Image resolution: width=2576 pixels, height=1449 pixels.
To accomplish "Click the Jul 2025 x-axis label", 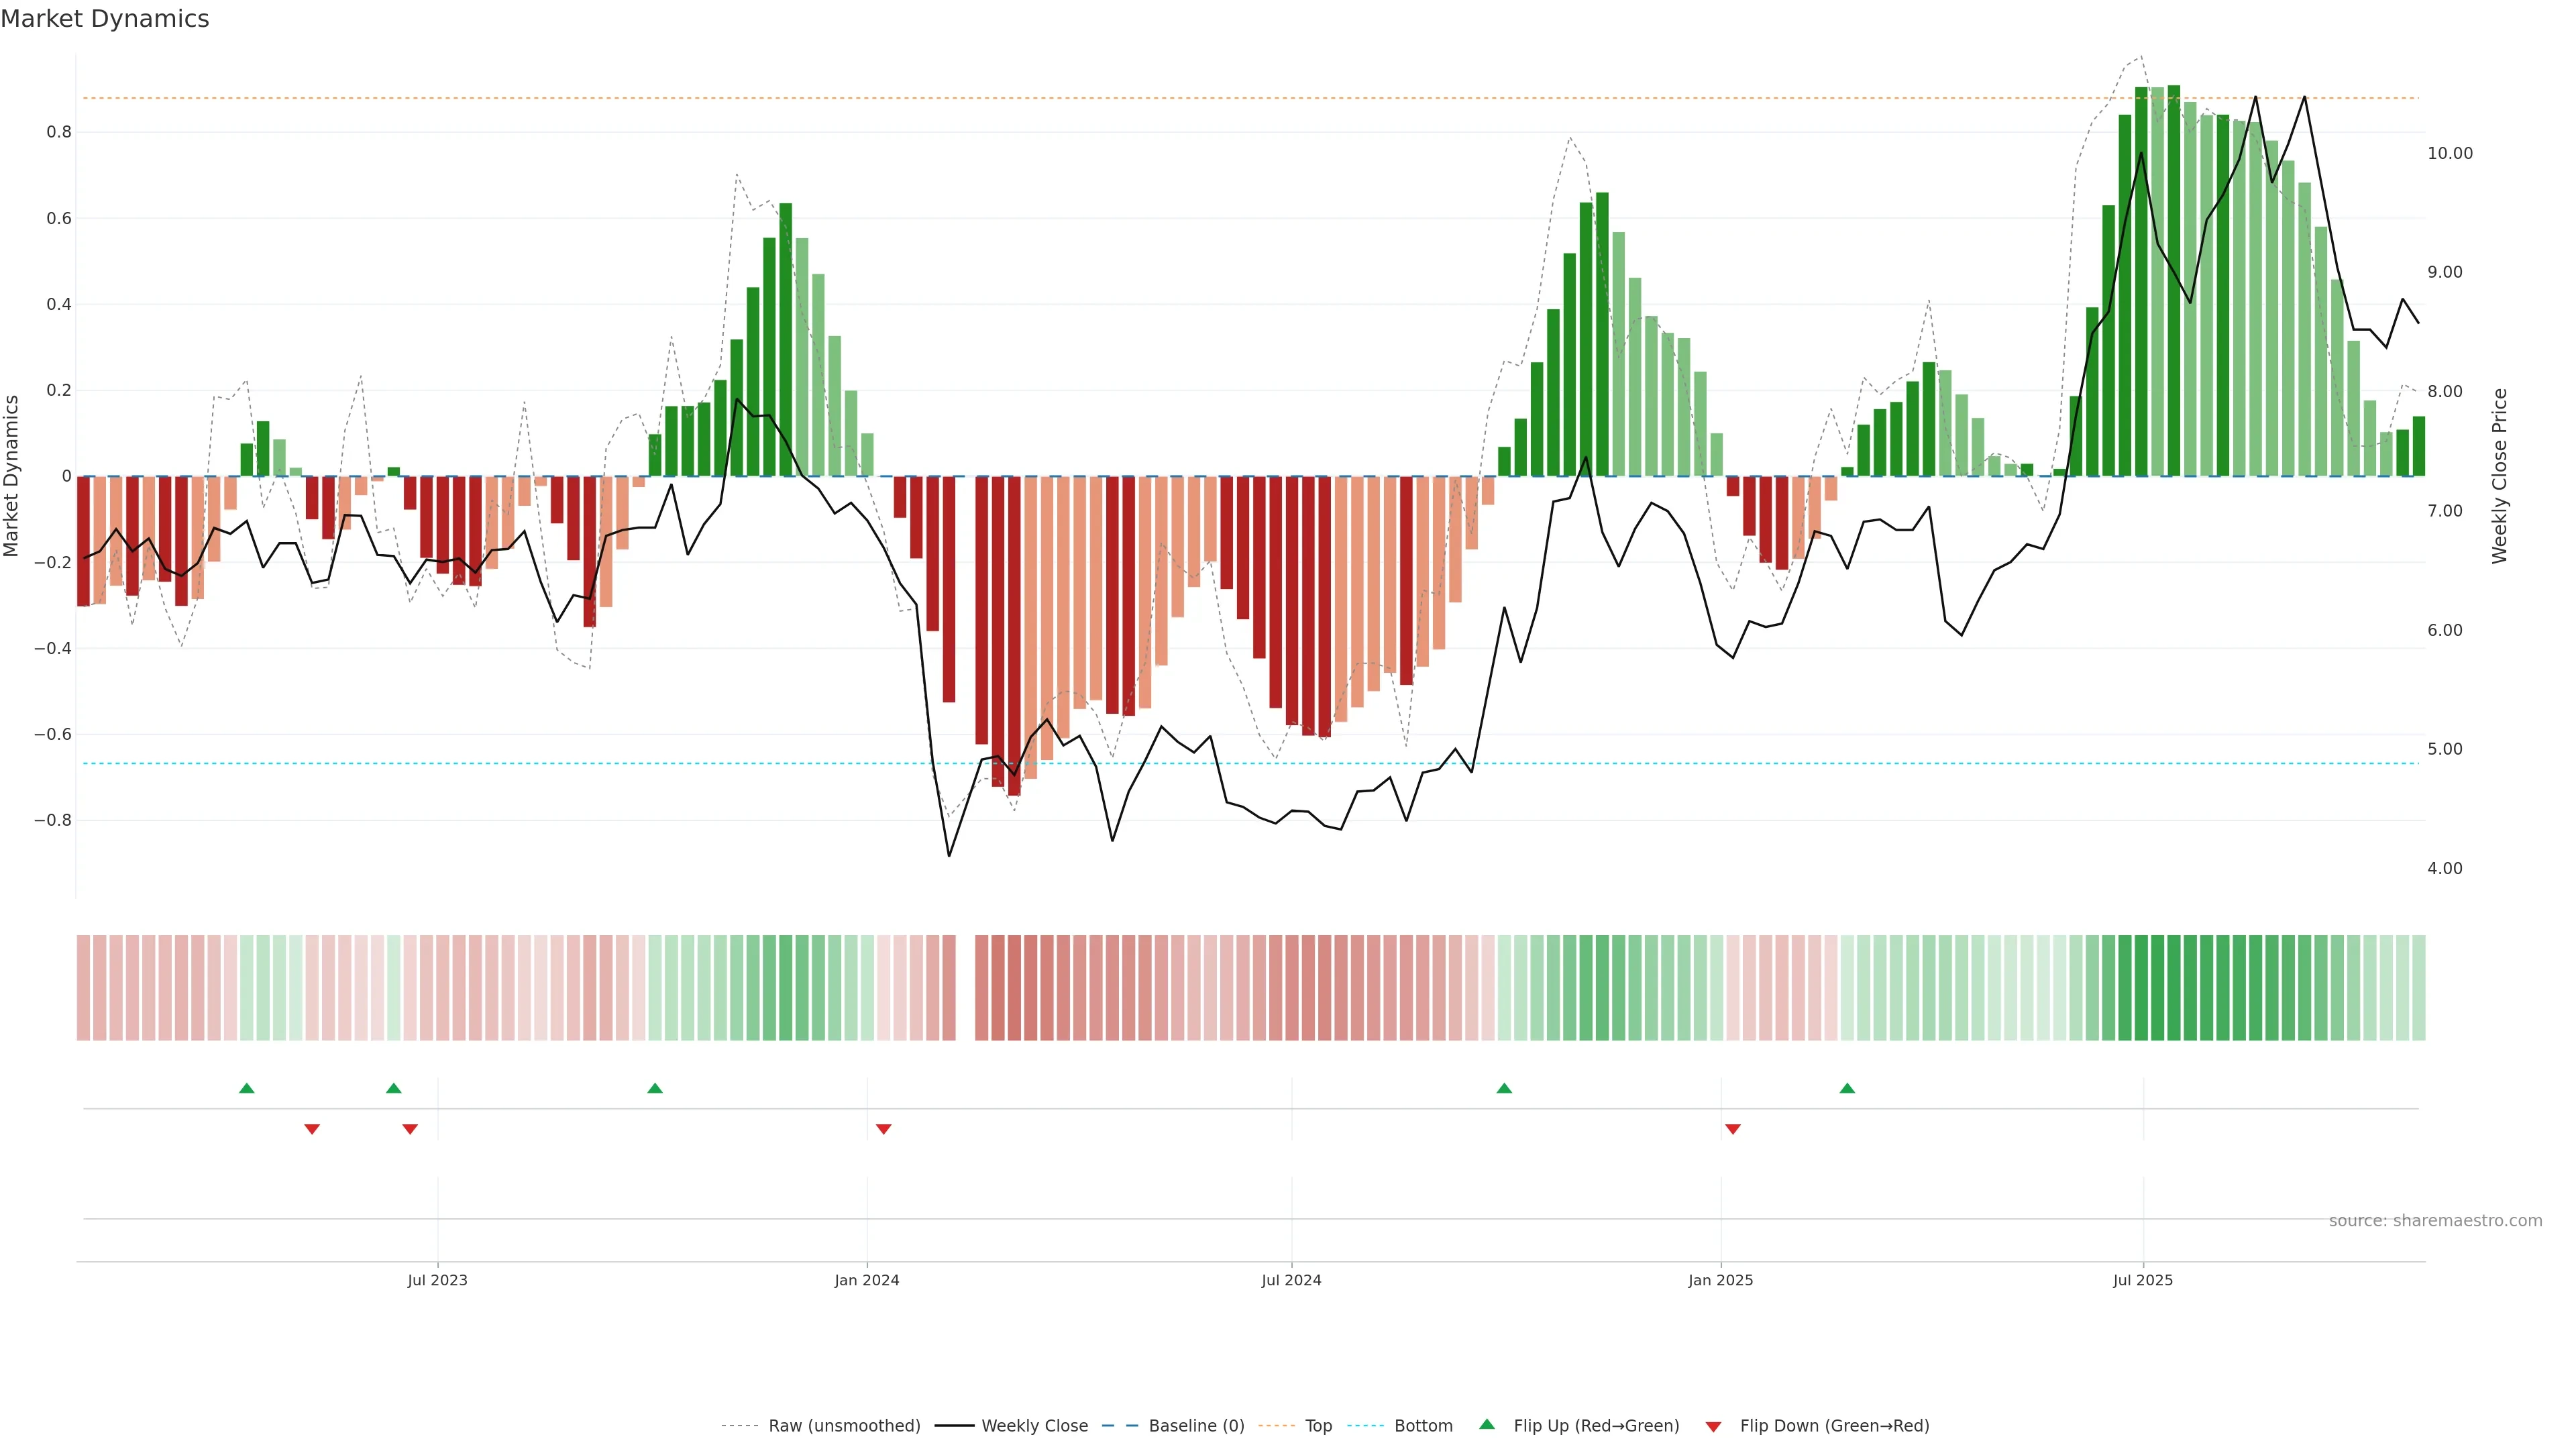I will [2142, 1280].
